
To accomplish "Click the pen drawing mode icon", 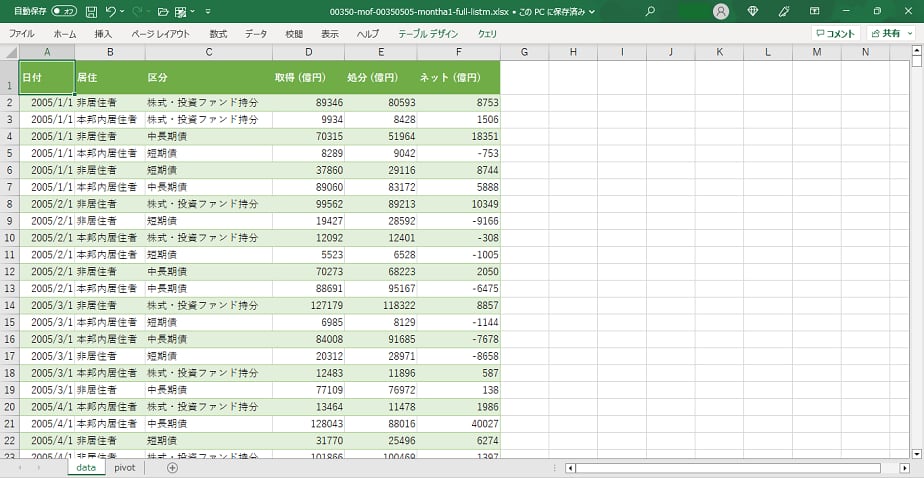I will (x=783, y=11).
